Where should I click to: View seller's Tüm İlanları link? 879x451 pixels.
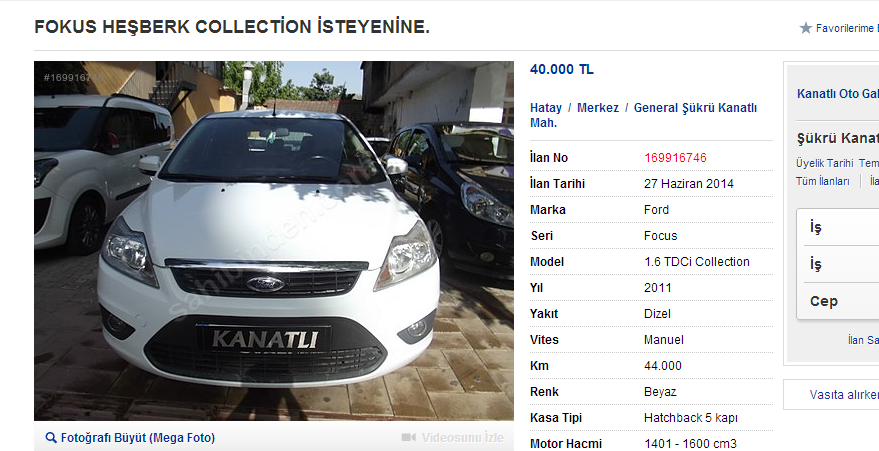pos(822,181)
